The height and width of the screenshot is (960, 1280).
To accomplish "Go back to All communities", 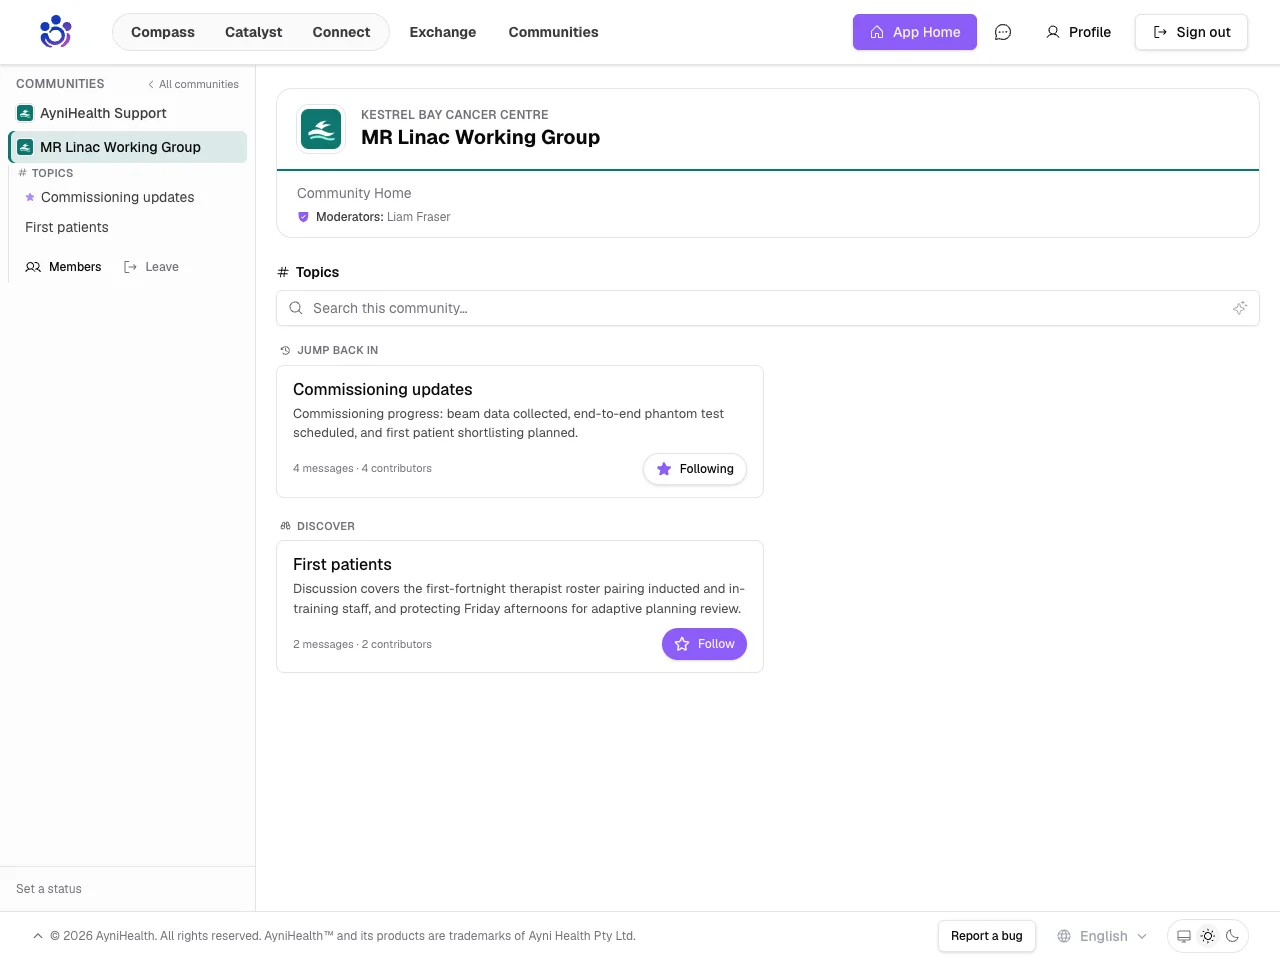I will click(x=193, y=84).
